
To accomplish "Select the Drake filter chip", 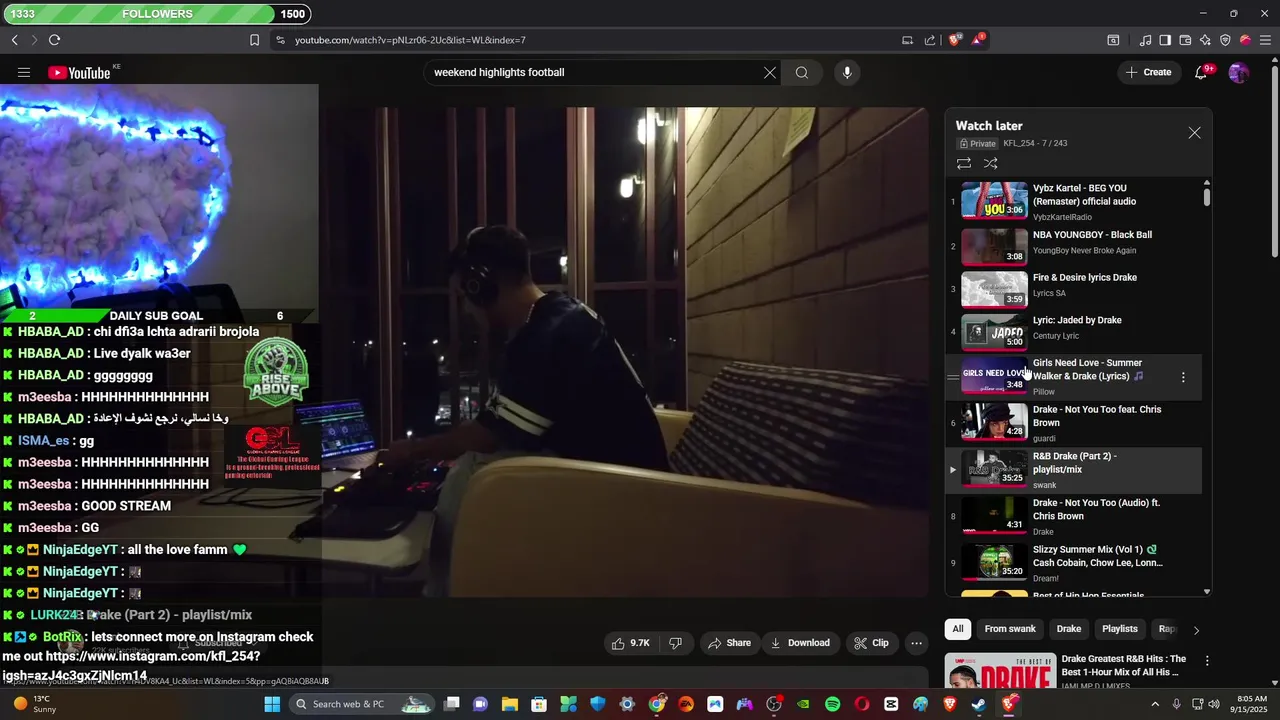I will coord(1069,629).
